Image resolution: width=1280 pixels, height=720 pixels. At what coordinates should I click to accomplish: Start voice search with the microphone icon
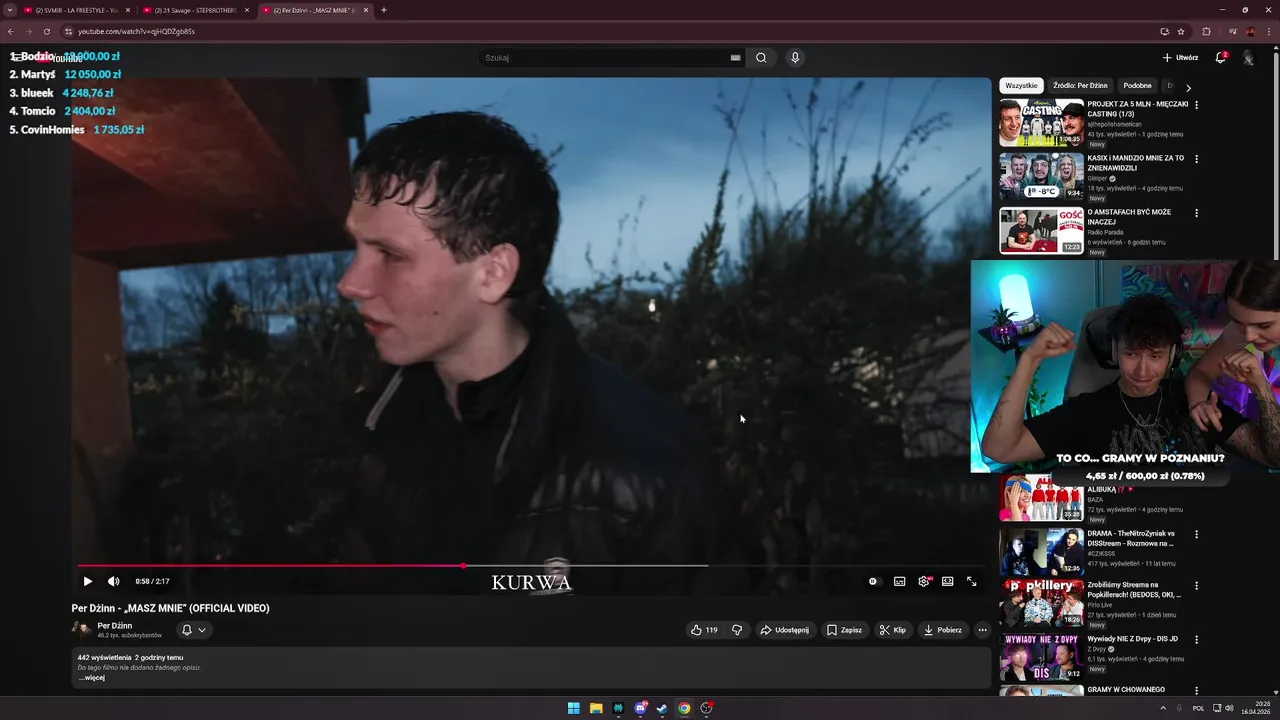point(795,58)
